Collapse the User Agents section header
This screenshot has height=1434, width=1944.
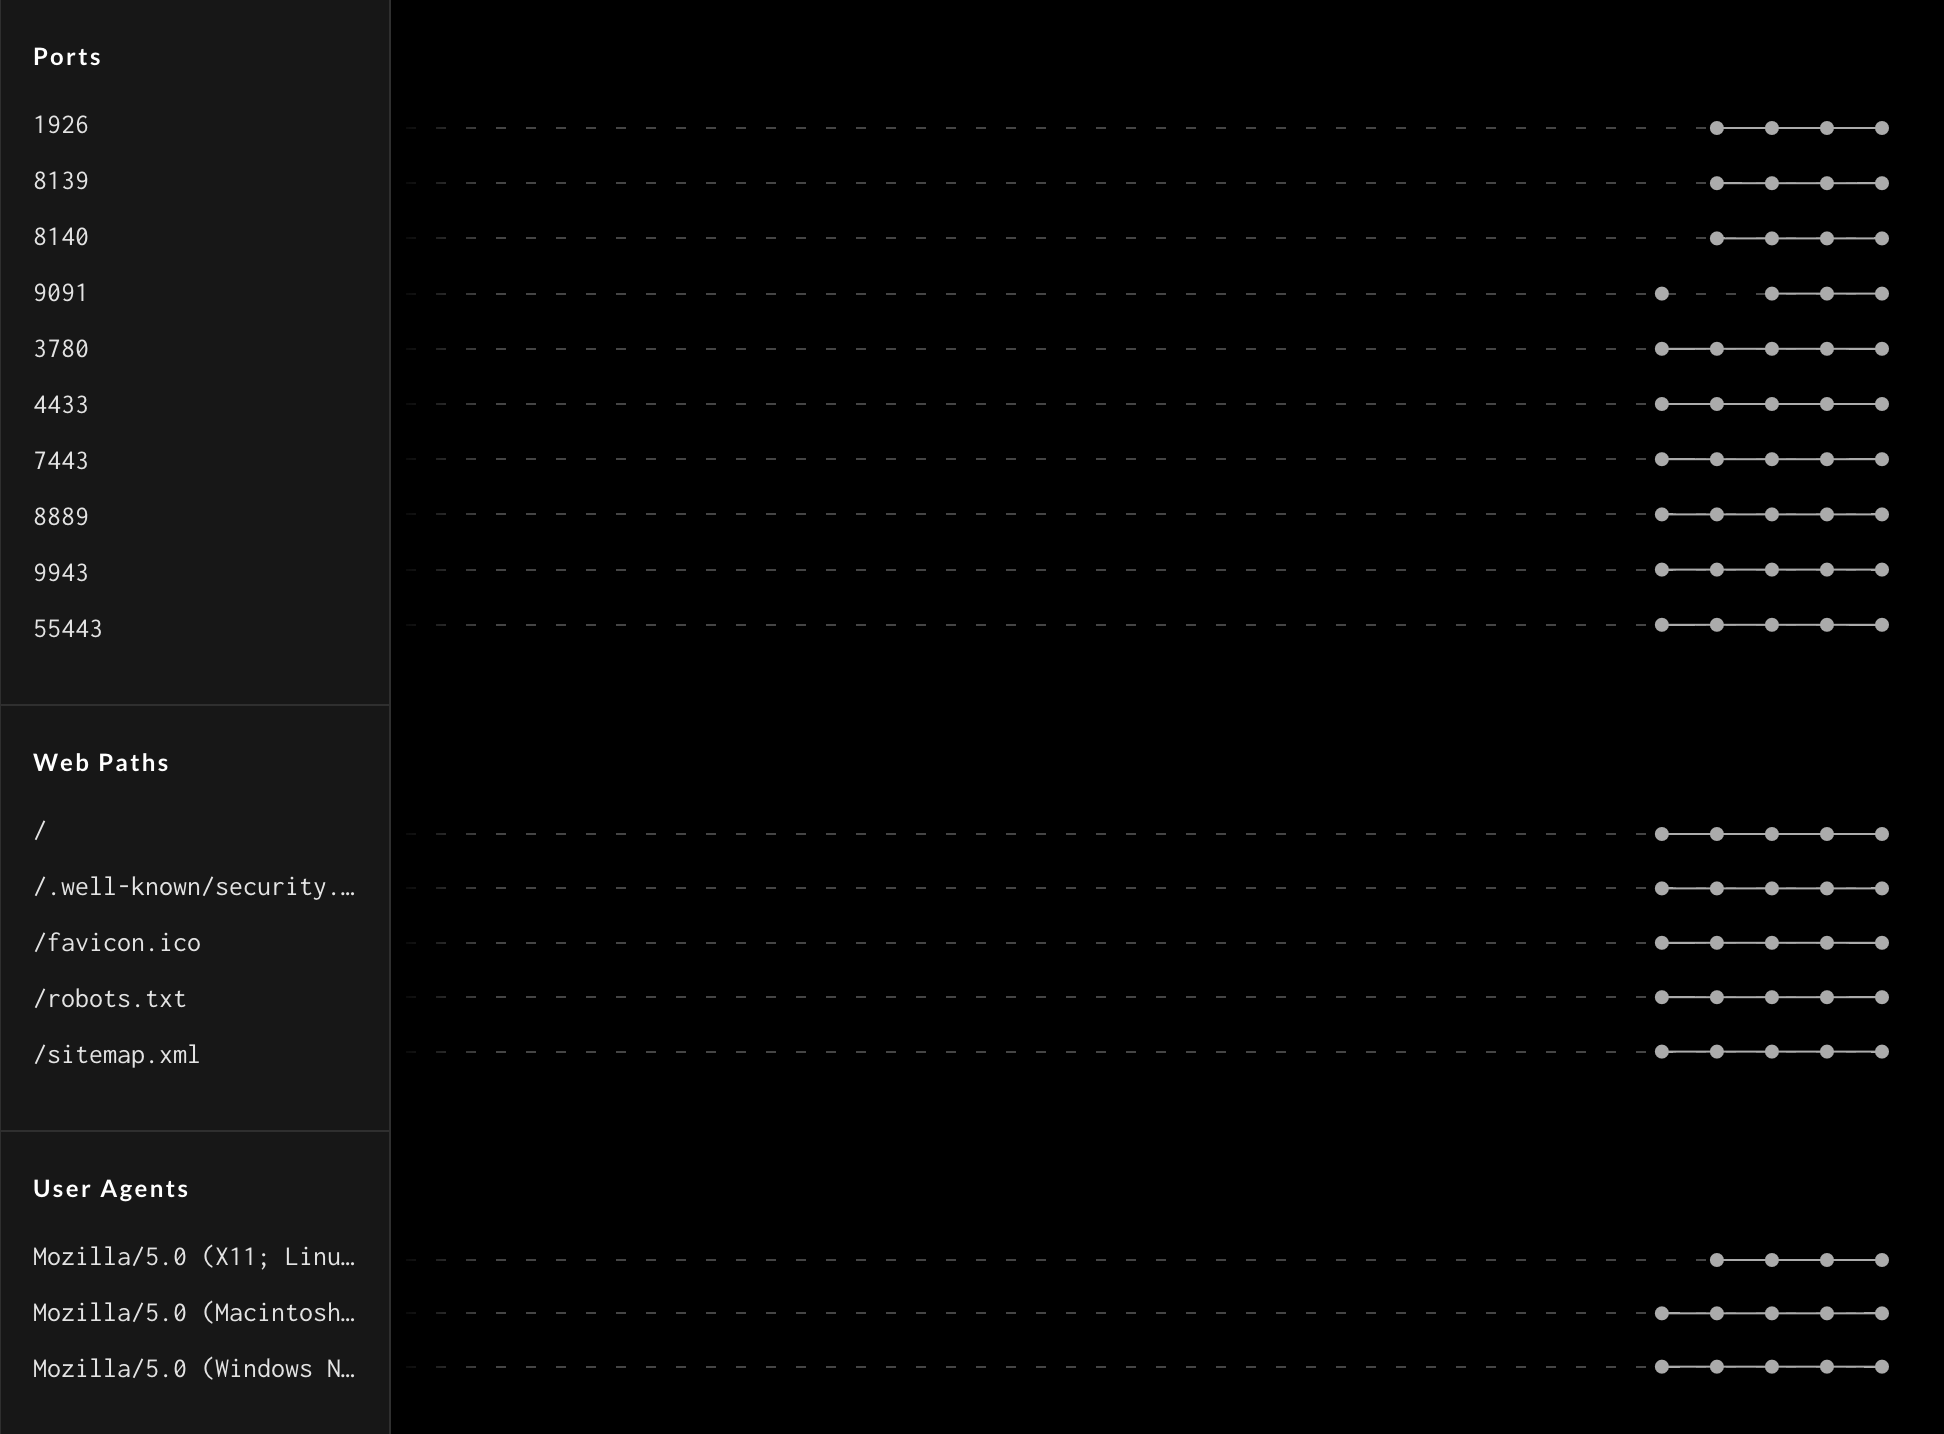111,1188
